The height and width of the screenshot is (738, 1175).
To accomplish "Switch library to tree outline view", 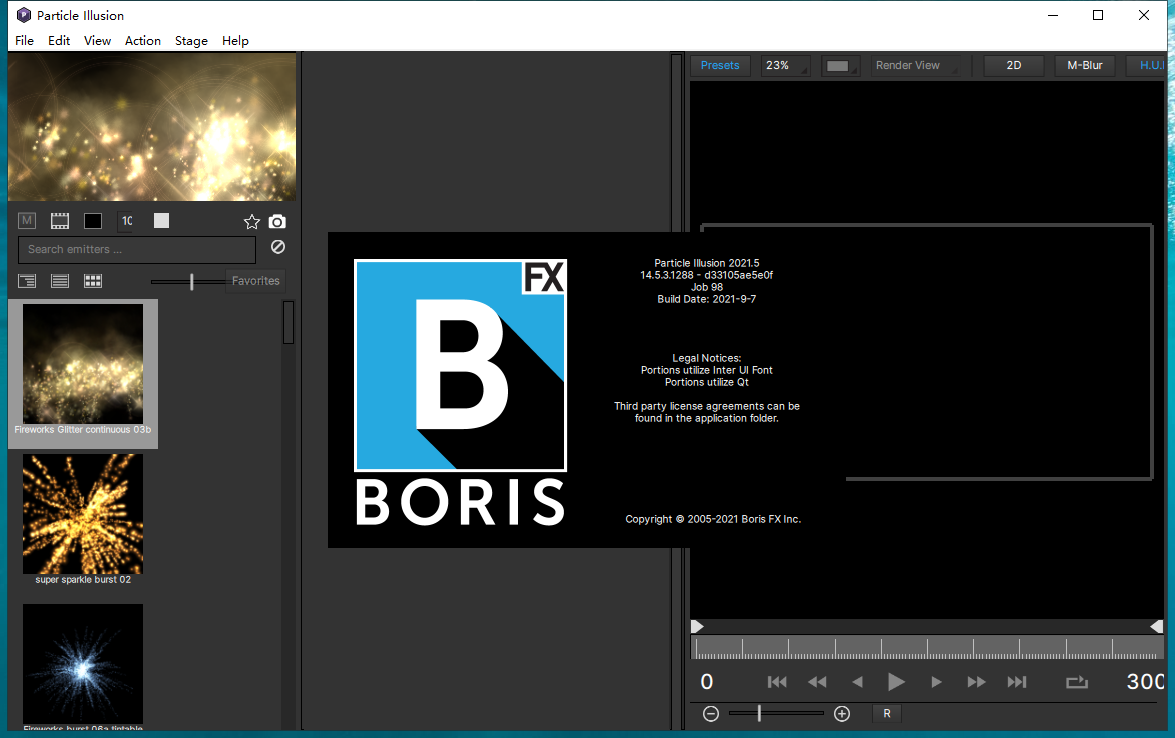I will [27, 281].
